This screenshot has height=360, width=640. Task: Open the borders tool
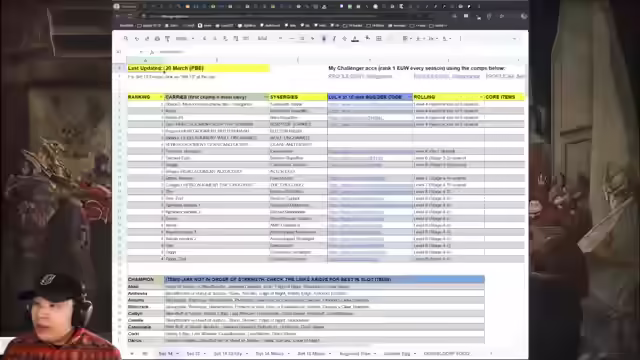pyautogui.click(x=378, y=38)
